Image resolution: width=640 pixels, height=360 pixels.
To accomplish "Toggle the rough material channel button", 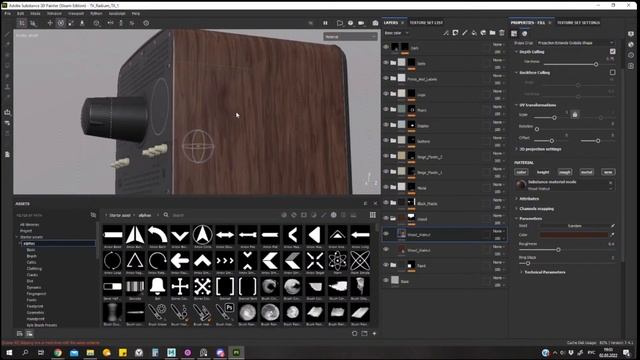I will [x=565, y=172].
